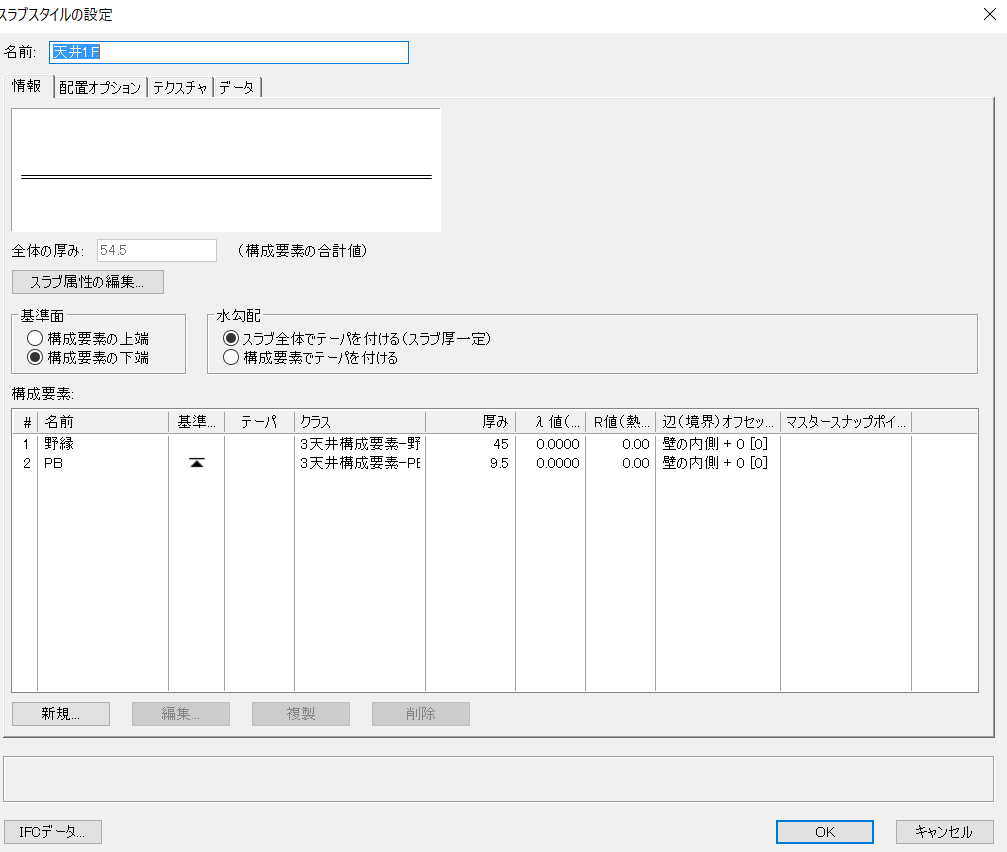Screen dimensions: 1007x852
Task: Click the 厚み column header
Action: coord(470,422)
